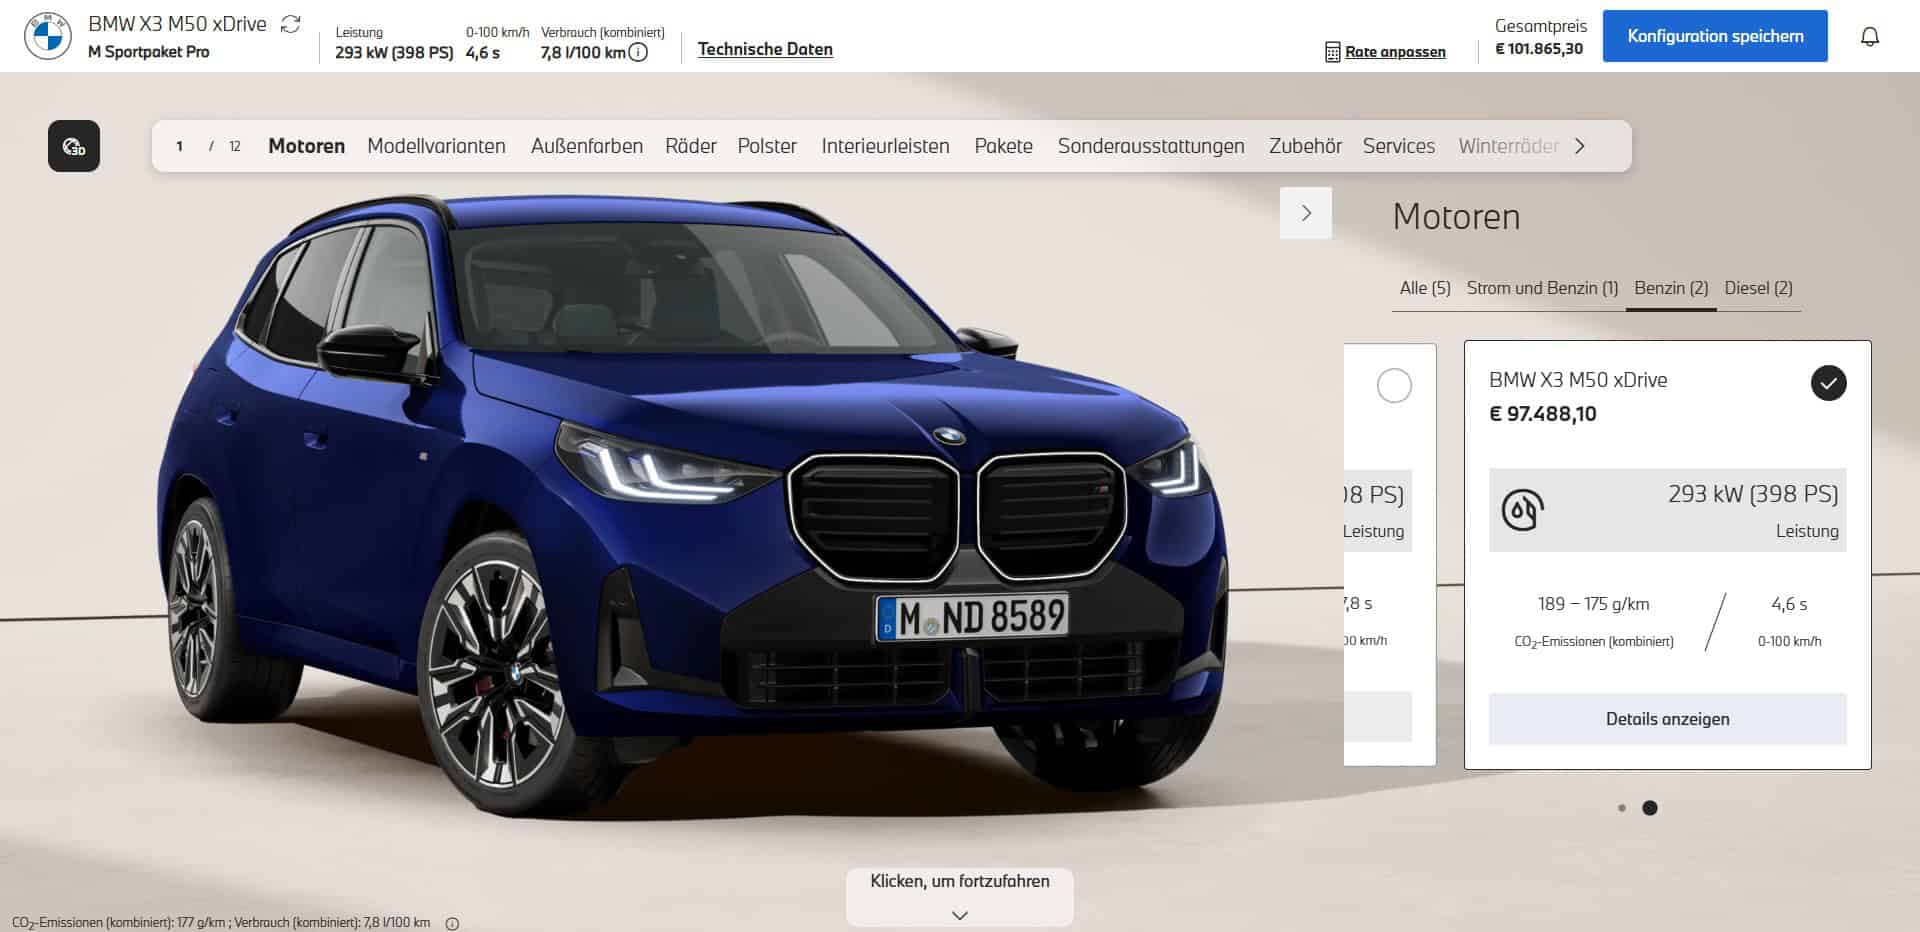The height and width of the screenshot is (932, 1920).
Task: Click the engine power icon in M50 card
Action: click(x=1522, y=510)
